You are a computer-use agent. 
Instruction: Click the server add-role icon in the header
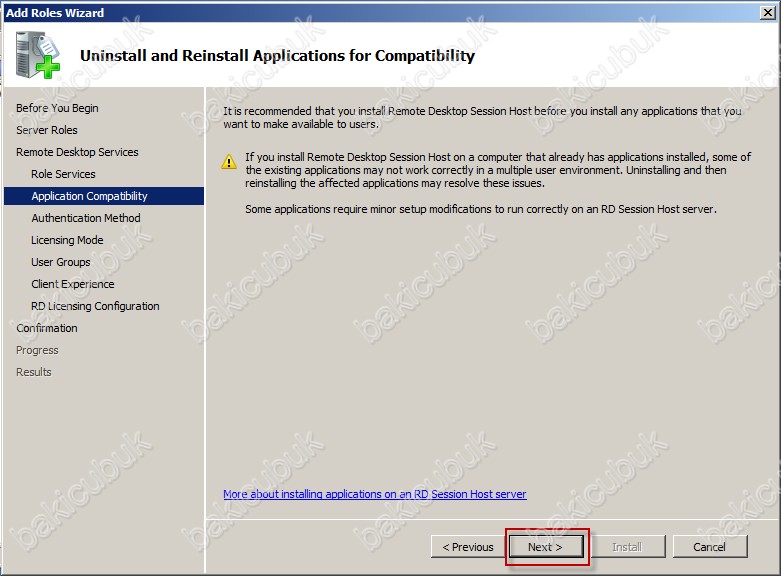[37, 55]
